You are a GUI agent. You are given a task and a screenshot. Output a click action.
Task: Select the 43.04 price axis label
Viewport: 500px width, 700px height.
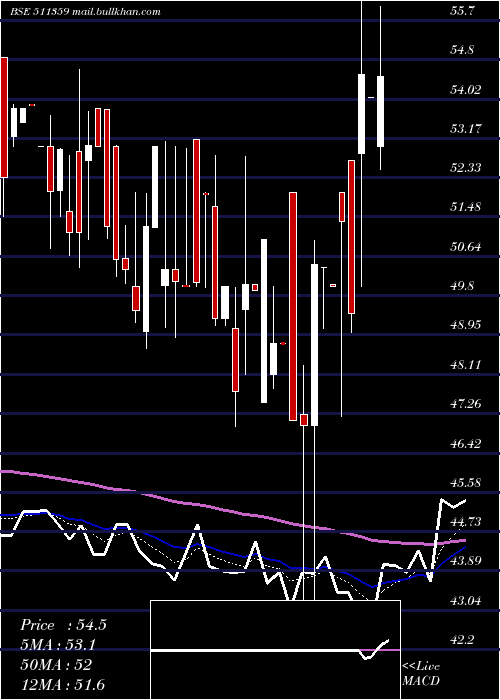coord(466,600)
